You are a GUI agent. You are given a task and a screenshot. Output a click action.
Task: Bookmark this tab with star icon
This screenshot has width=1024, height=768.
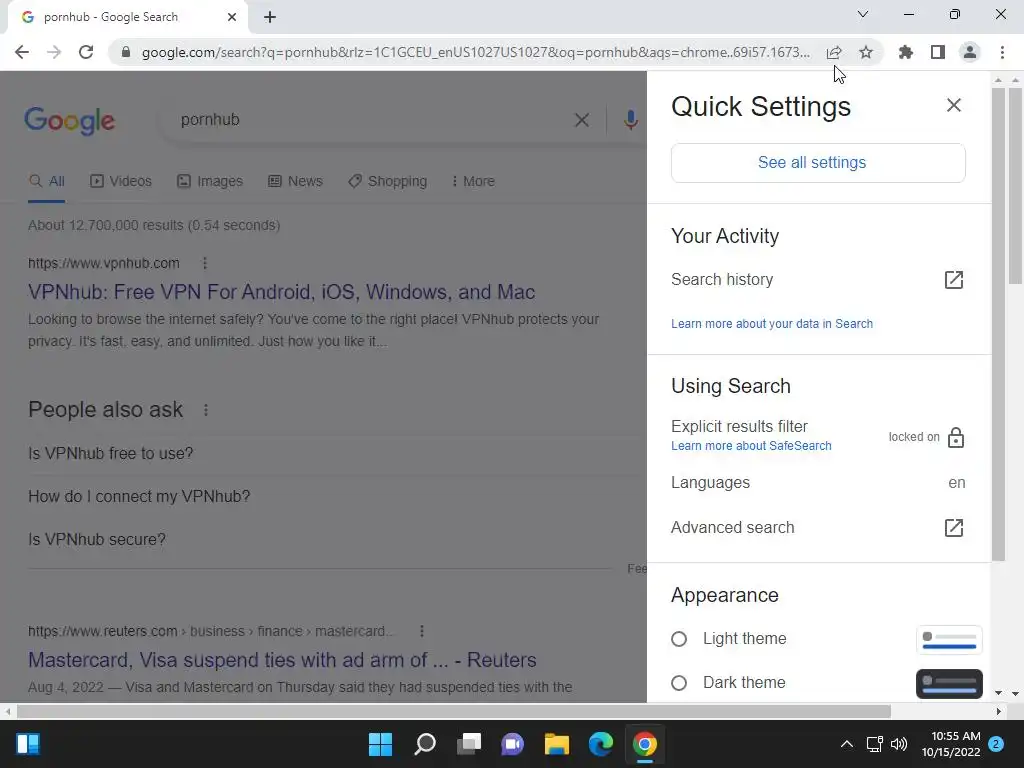[x=866, y=52]
